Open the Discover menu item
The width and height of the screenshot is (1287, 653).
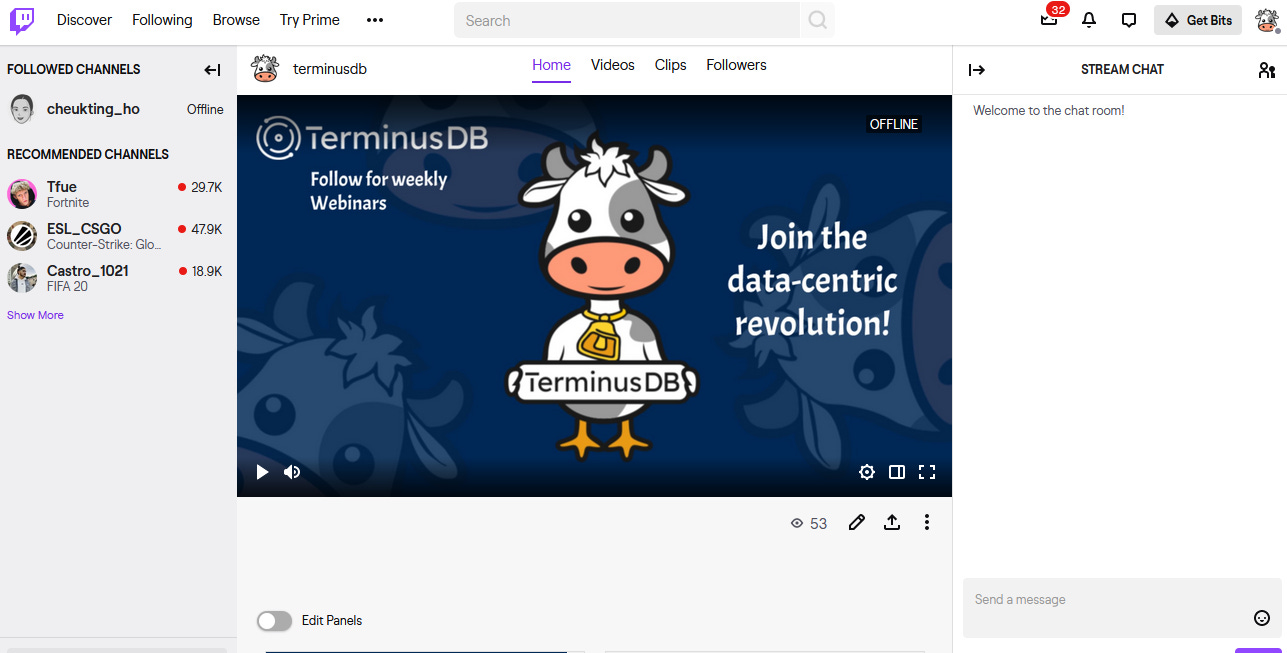point(84,20)
